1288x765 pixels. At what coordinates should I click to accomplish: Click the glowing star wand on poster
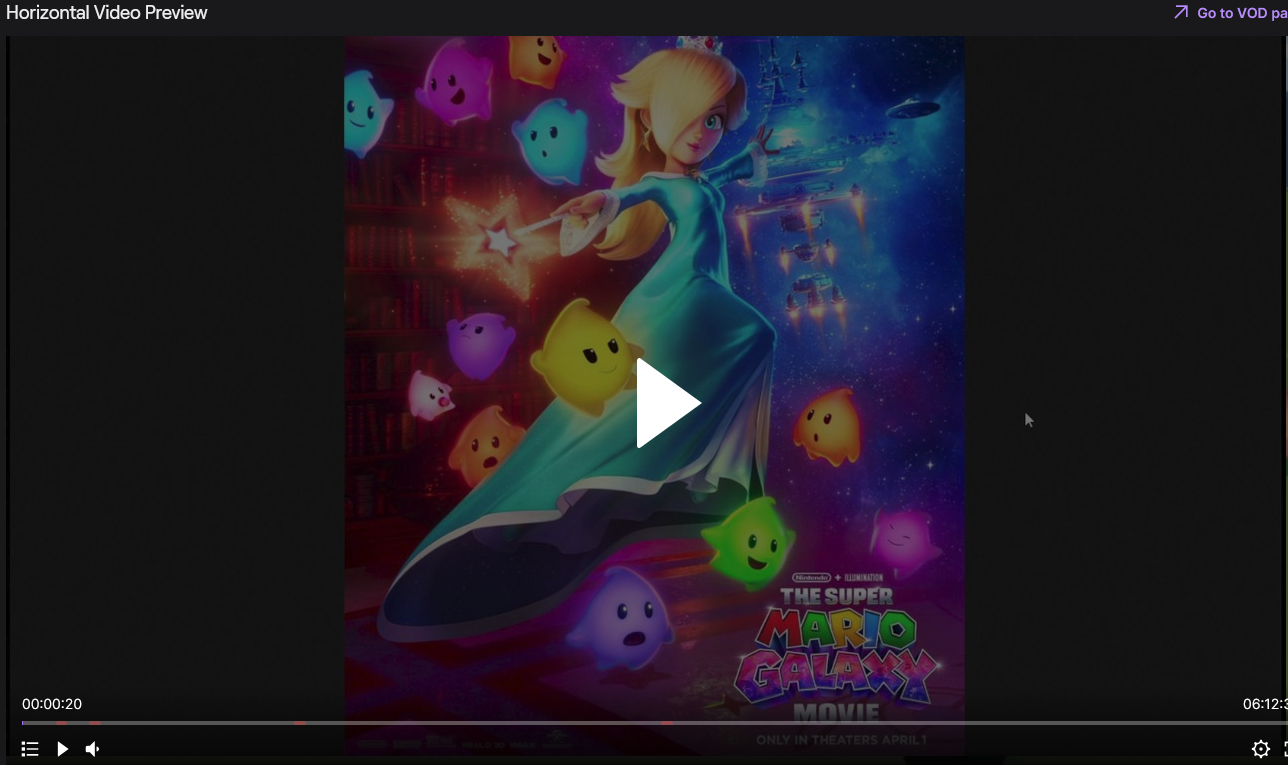pyautogui.click(x=495, y=240)
